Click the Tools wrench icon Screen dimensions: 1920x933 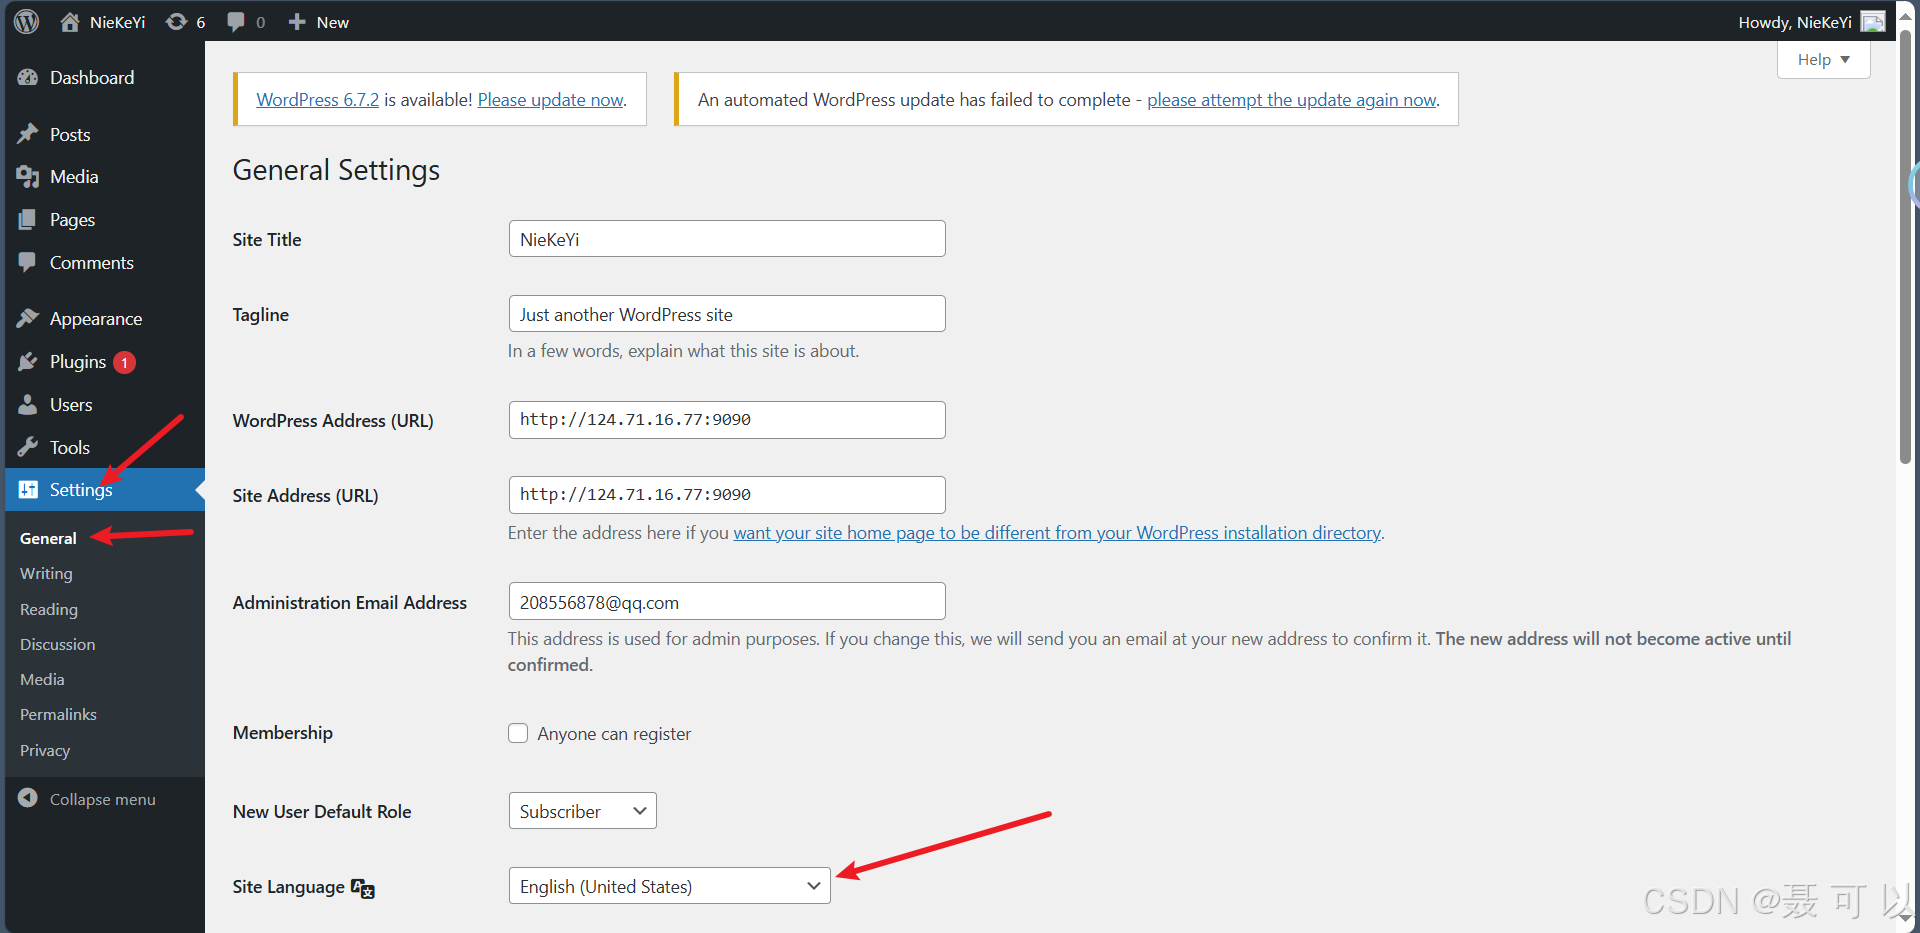[28, 447]
